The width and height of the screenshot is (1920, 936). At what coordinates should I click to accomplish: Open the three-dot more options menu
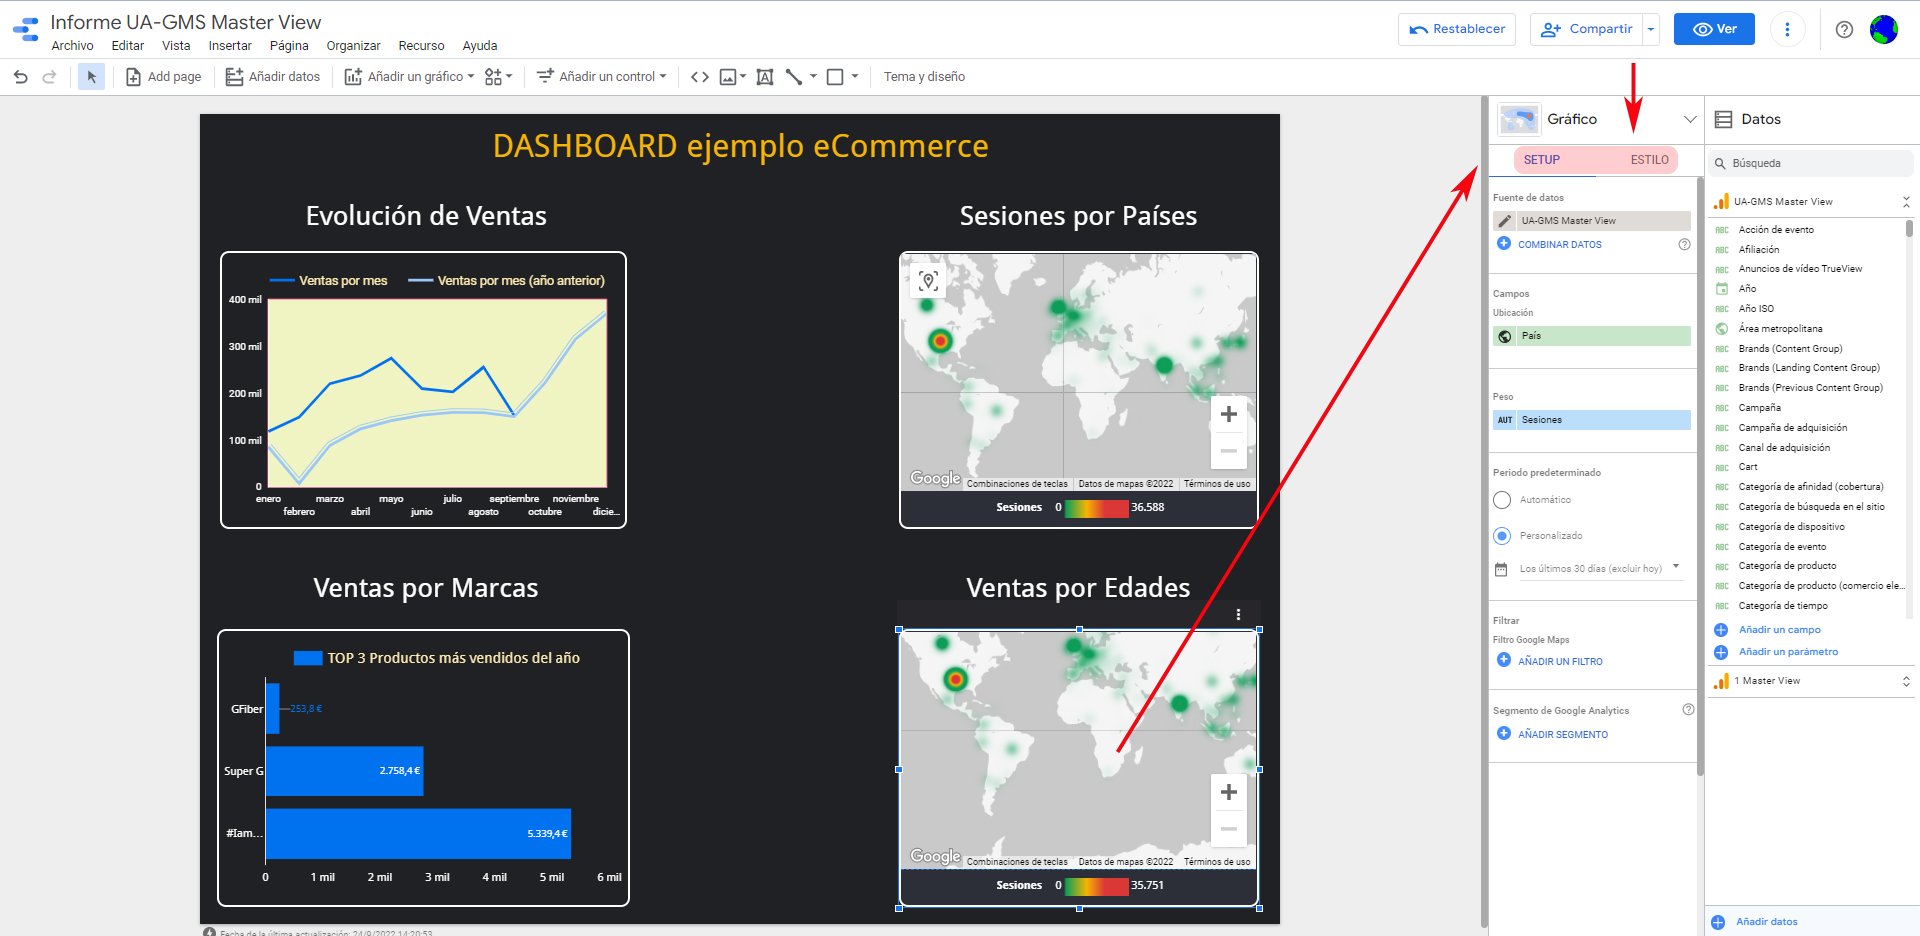[1787, 29]
